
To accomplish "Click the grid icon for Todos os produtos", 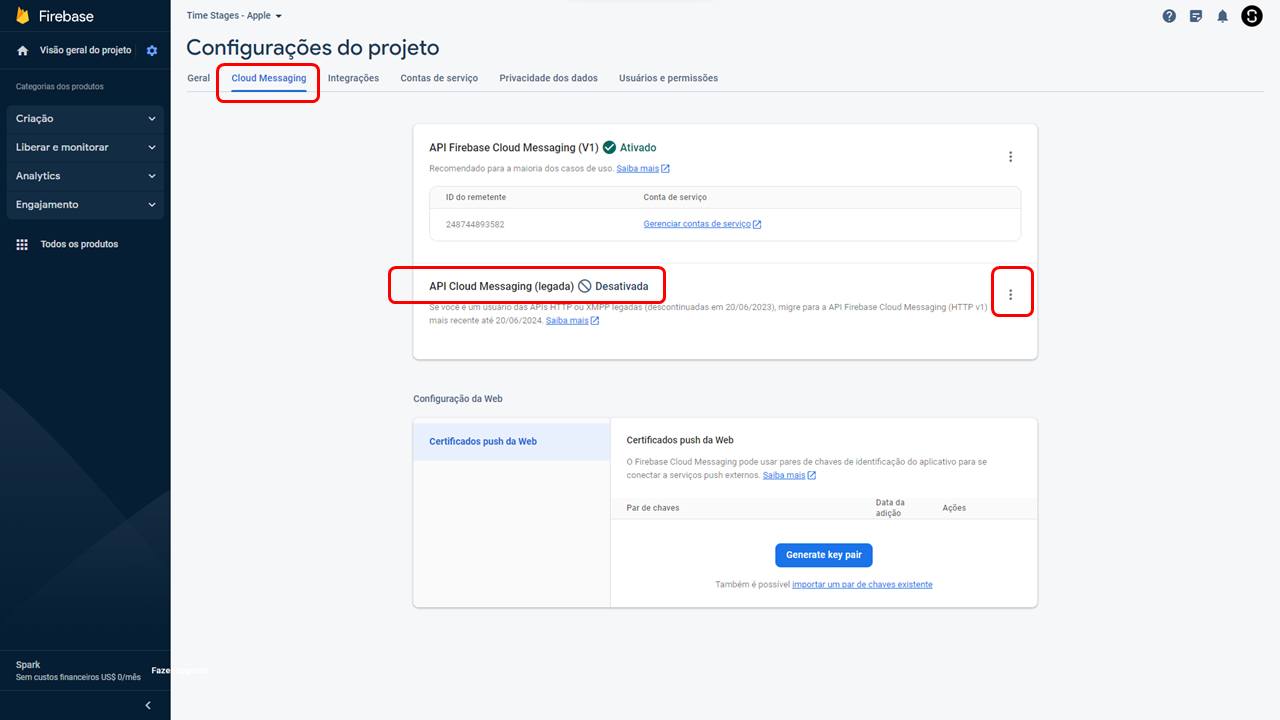I will point(22,244).
